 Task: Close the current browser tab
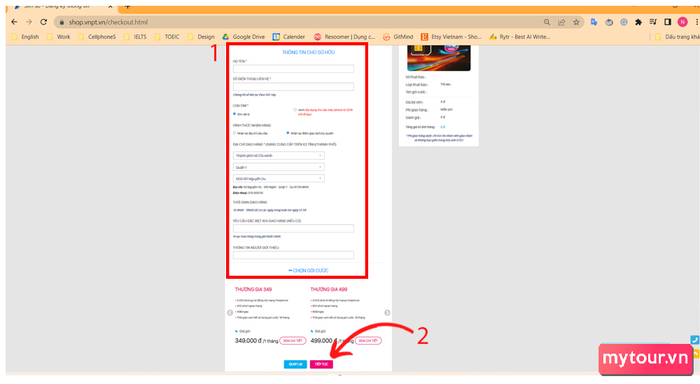pyautogui.click(x=110, y=7)
